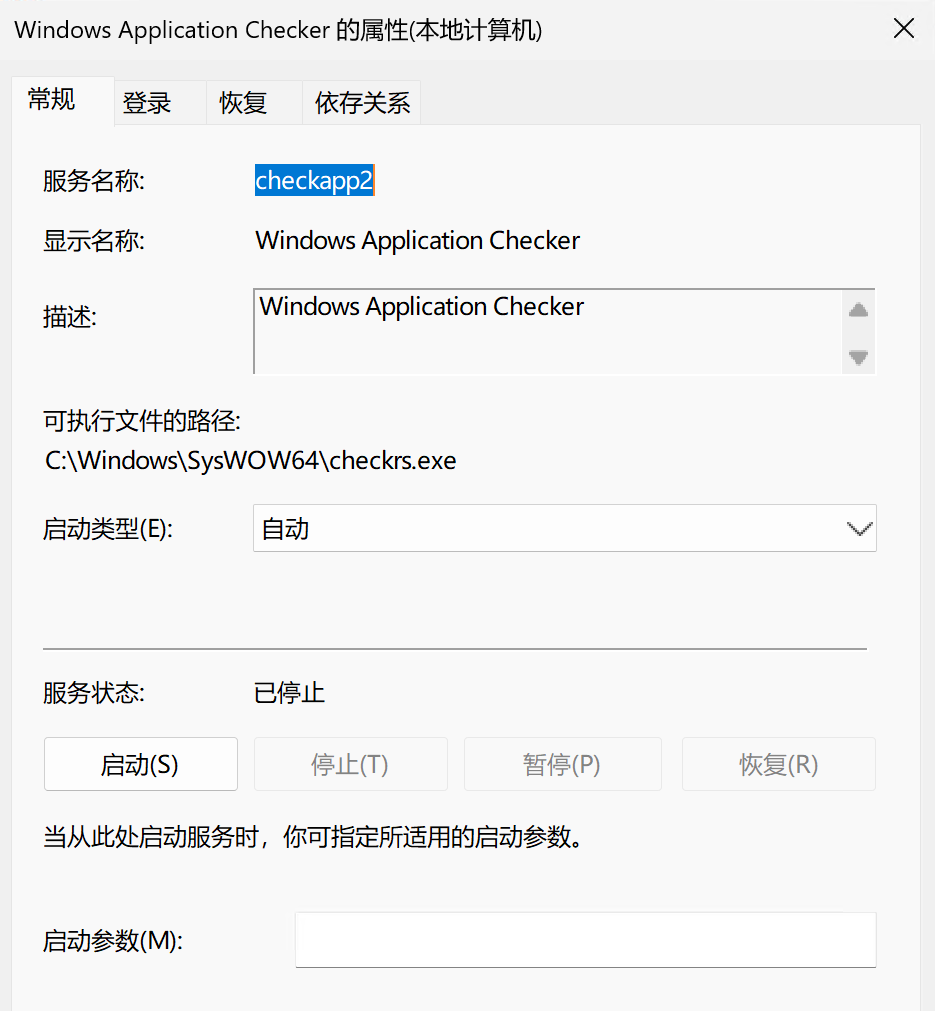Click the 启动类型(E) label

(x=108, y=529)
